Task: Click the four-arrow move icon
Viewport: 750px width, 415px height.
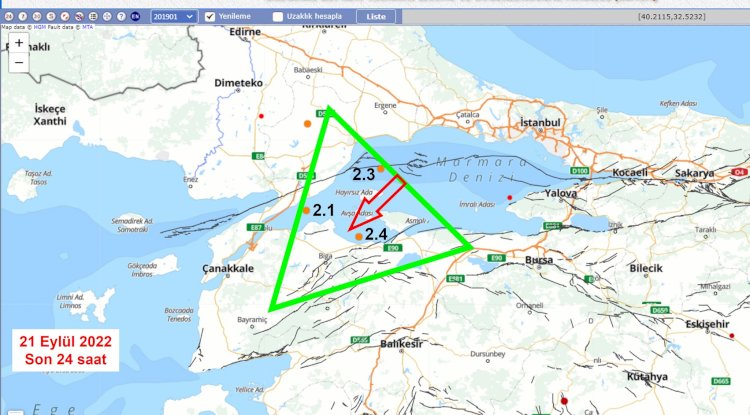Action: click(x=107, y=16)
